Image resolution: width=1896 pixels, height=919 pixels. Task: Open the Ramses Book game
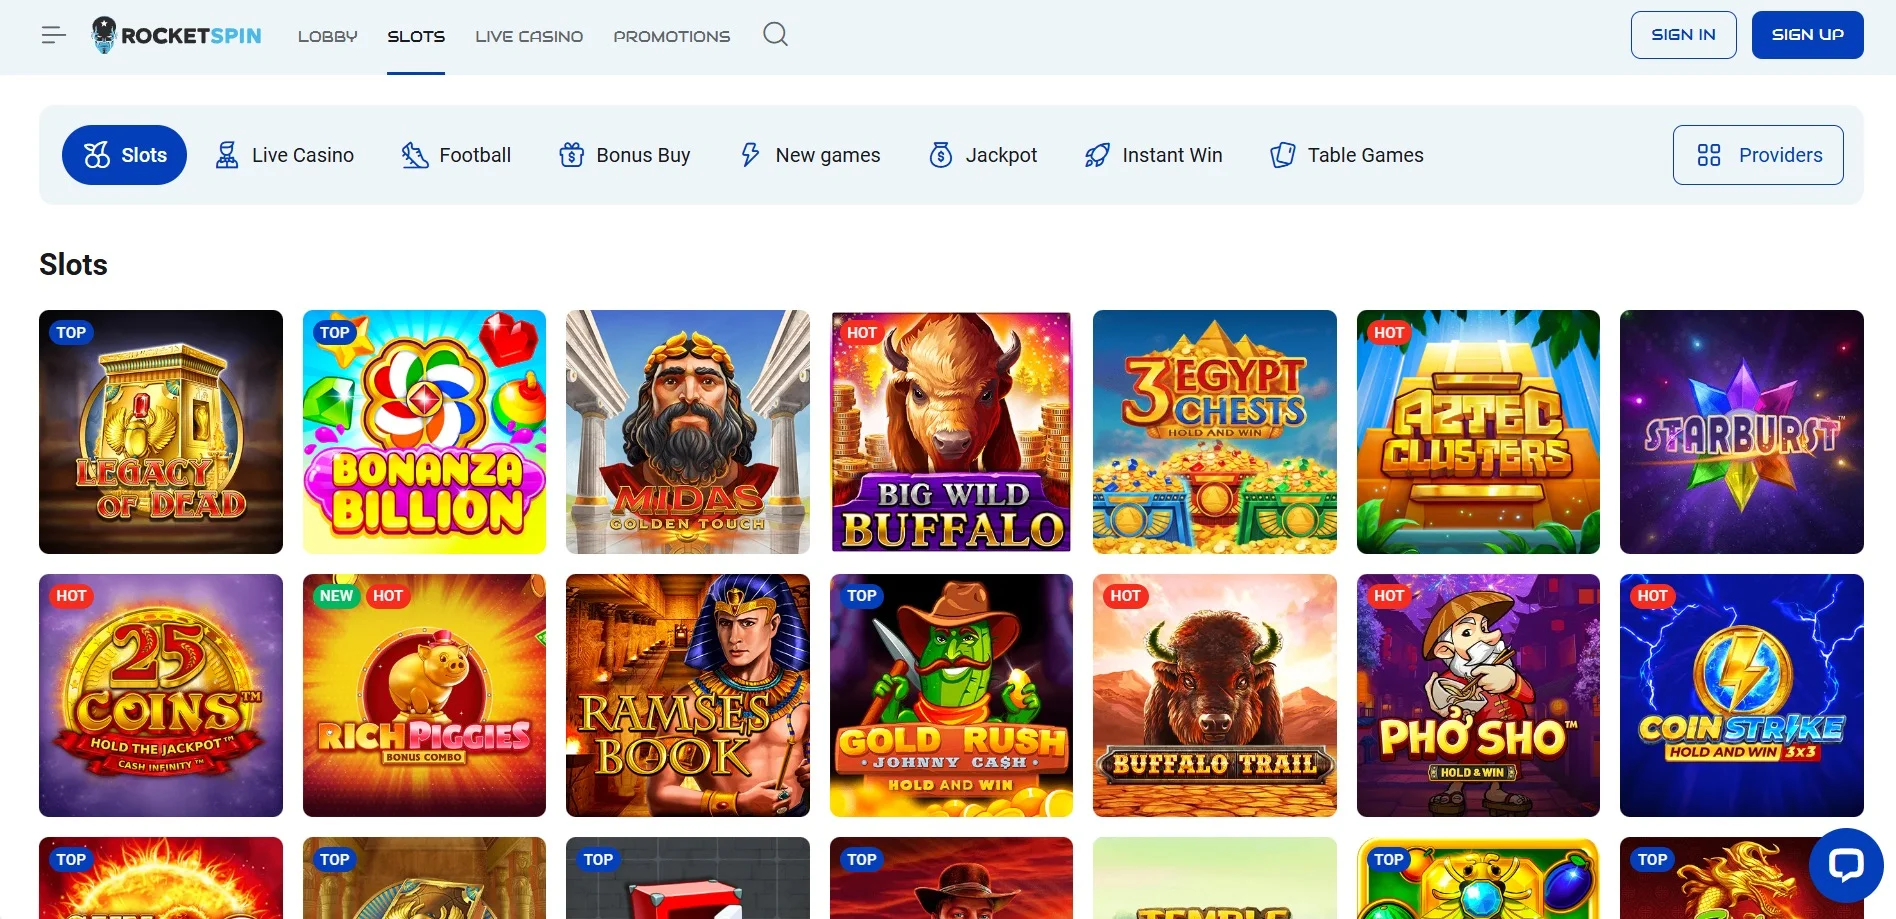tap(688, 695)
